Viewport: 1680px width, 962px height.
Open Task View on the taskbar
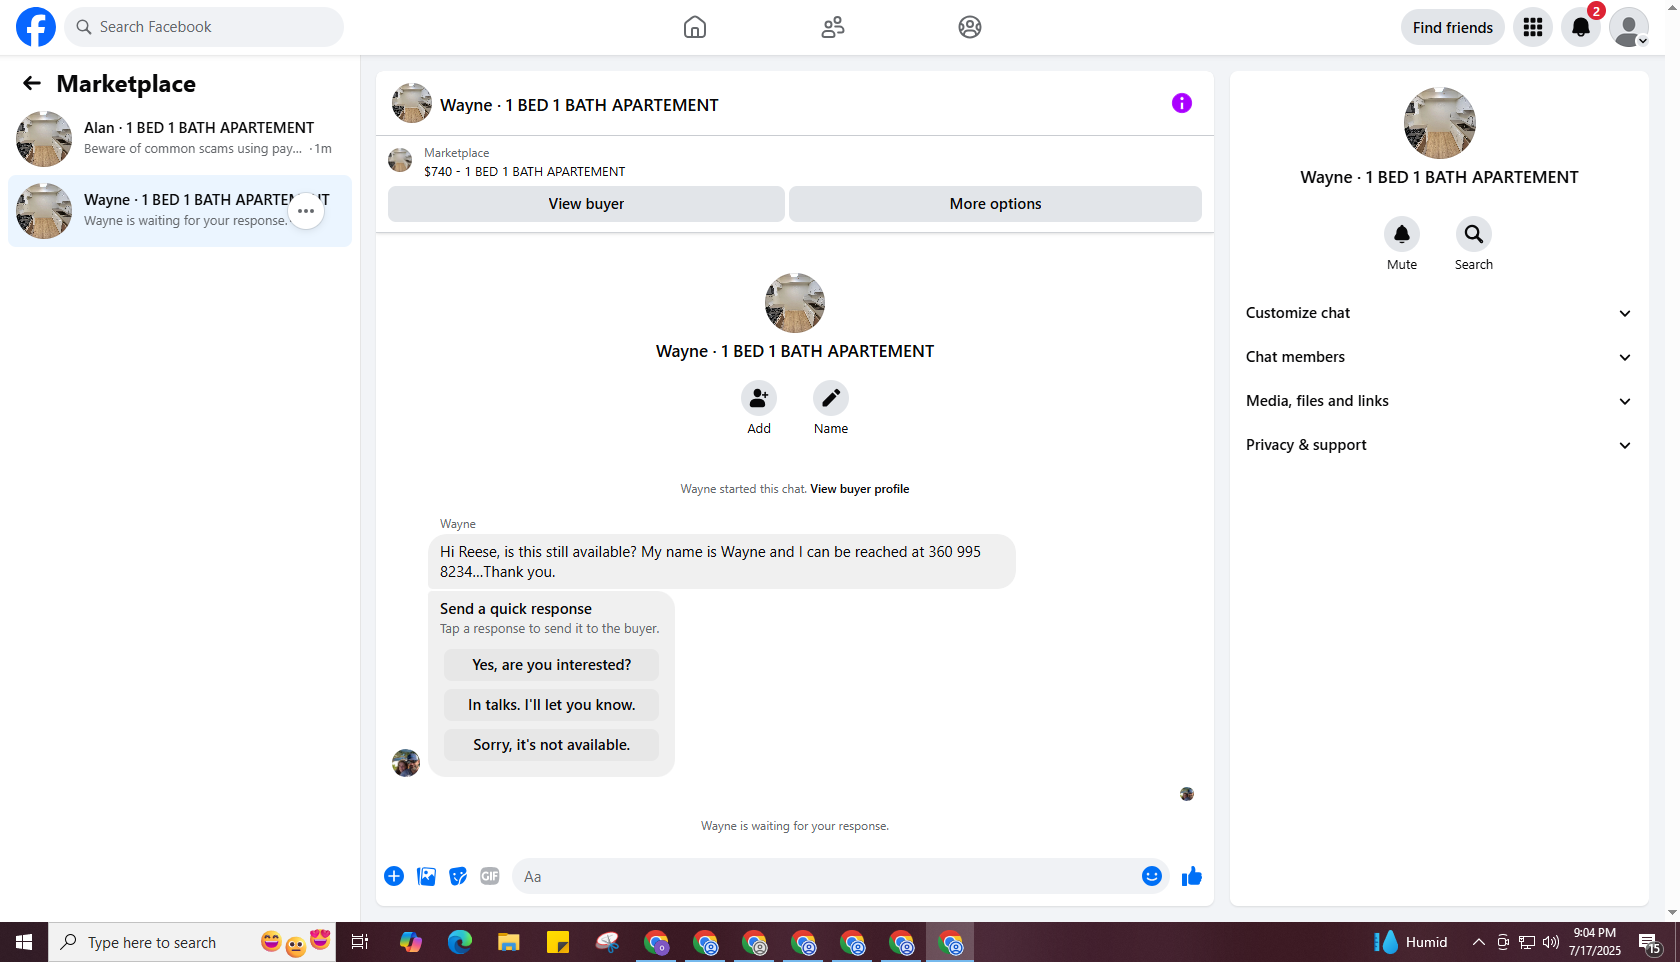360,942
